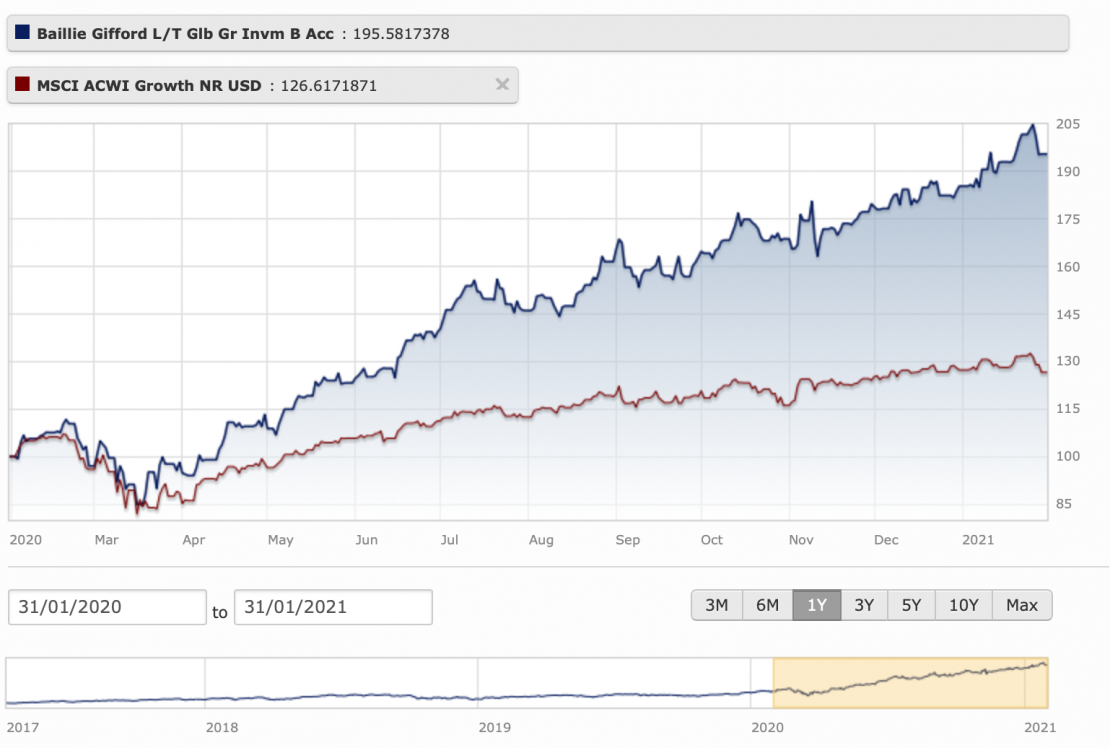This screenshot has height=748, width=1110.
Task: Click the 2017 section of the navigator strip
Action: [105, 683]
